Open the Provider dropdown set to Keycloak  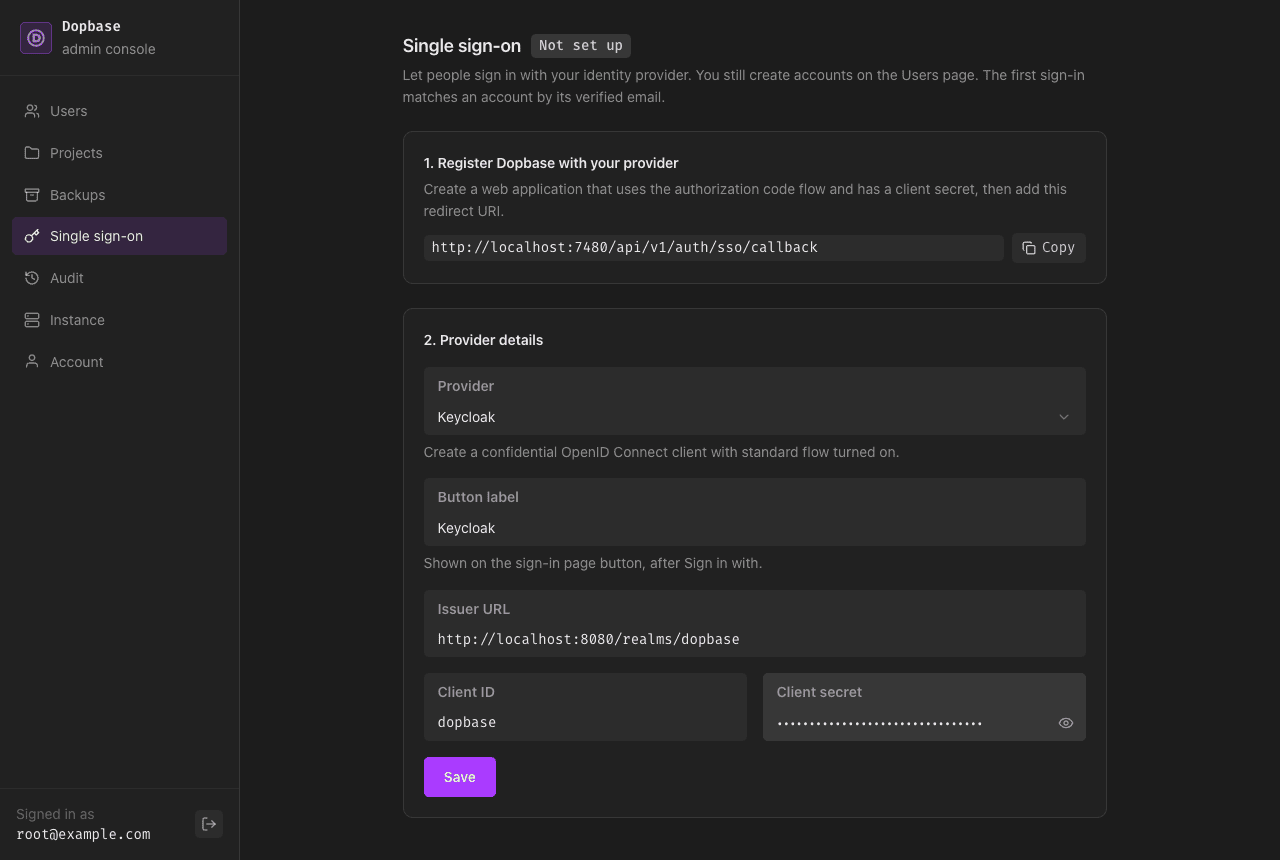[755, 401]
